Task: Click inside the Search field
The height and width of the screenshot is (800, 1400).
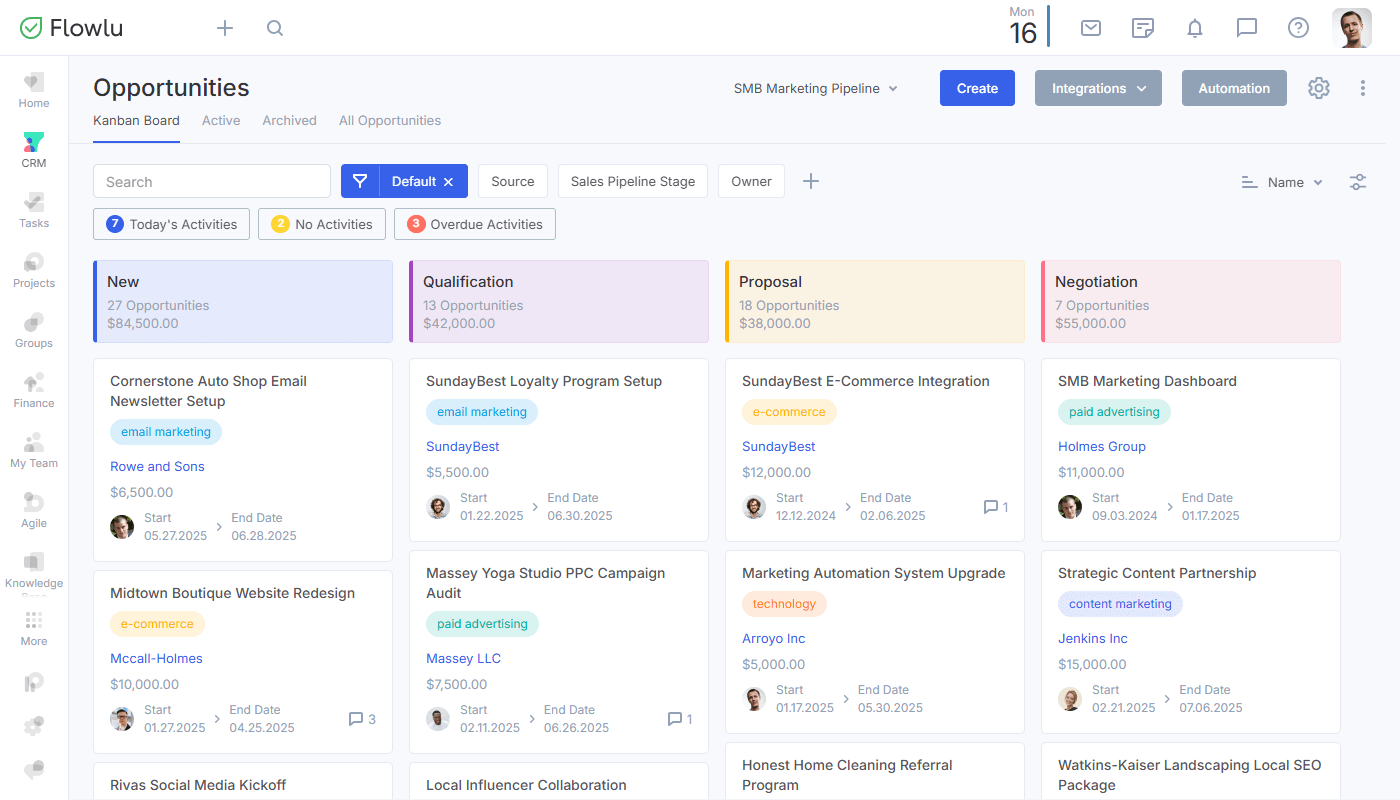Action: pos(211,181)
